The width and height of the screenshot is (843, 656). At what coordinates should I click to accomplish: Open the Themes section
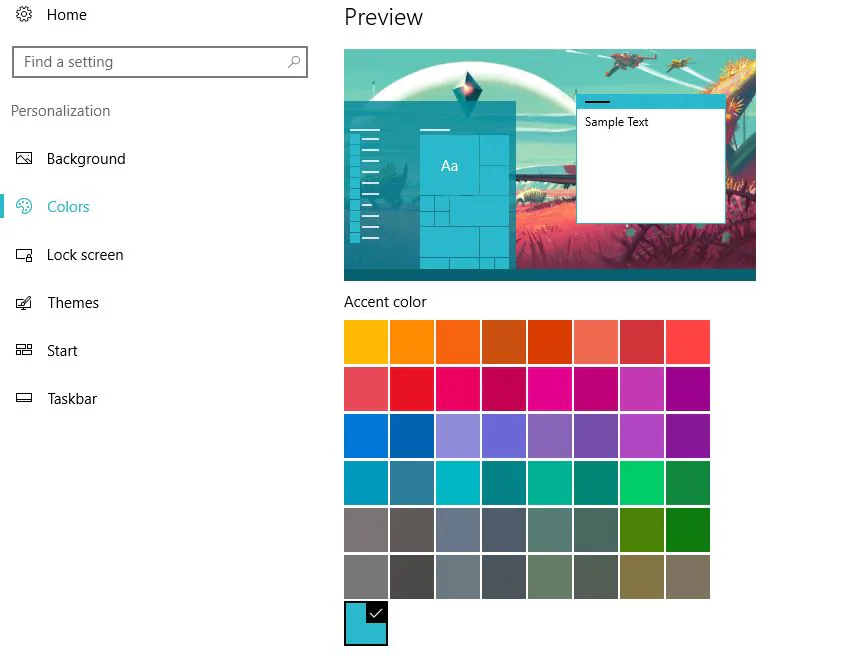point(73,303)
